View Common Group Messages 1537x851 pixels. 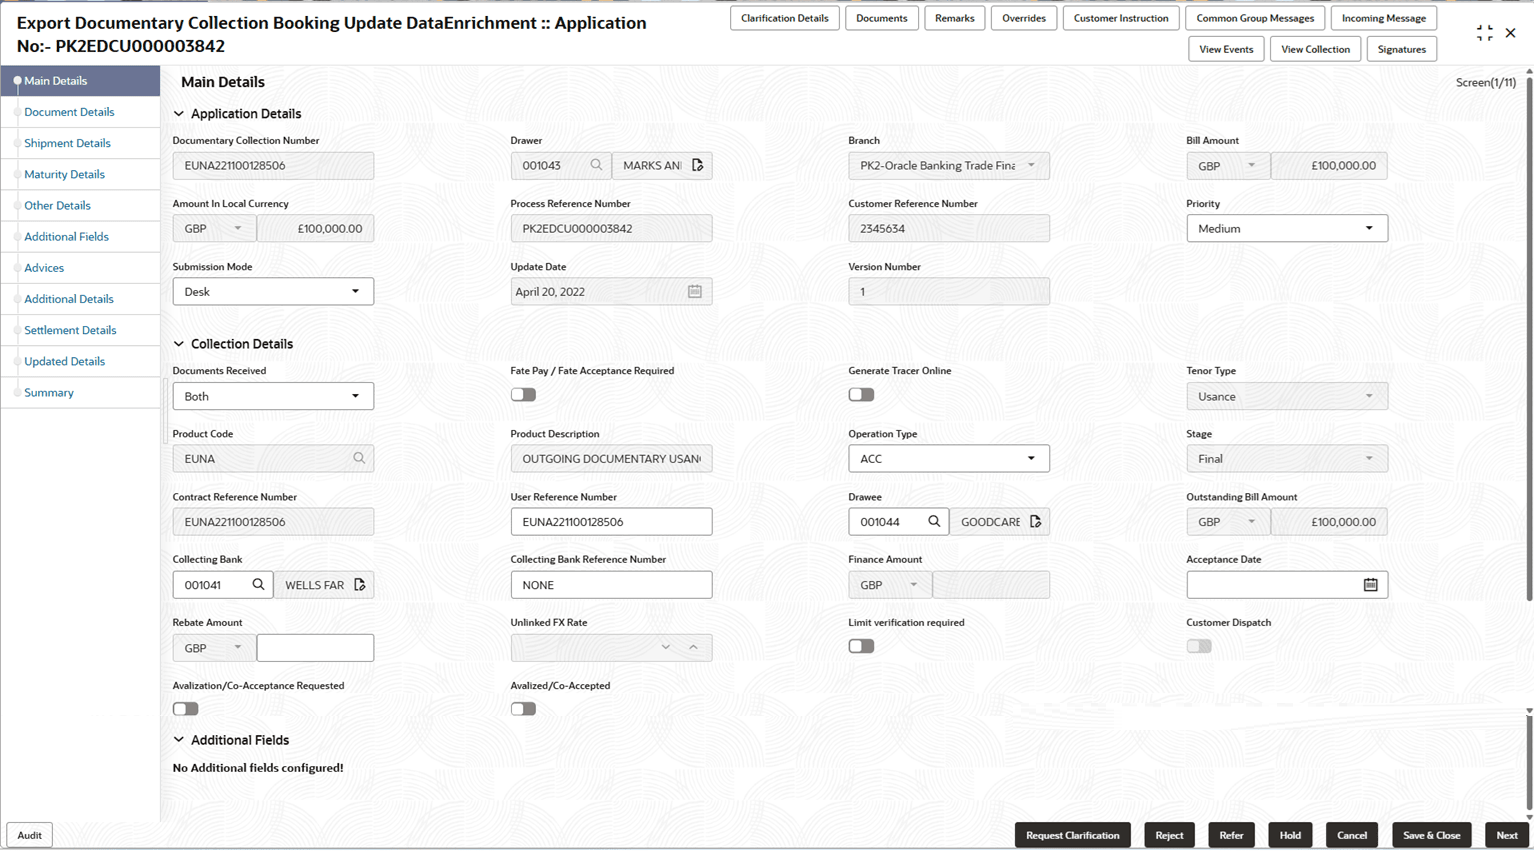tap(1255, 18)
